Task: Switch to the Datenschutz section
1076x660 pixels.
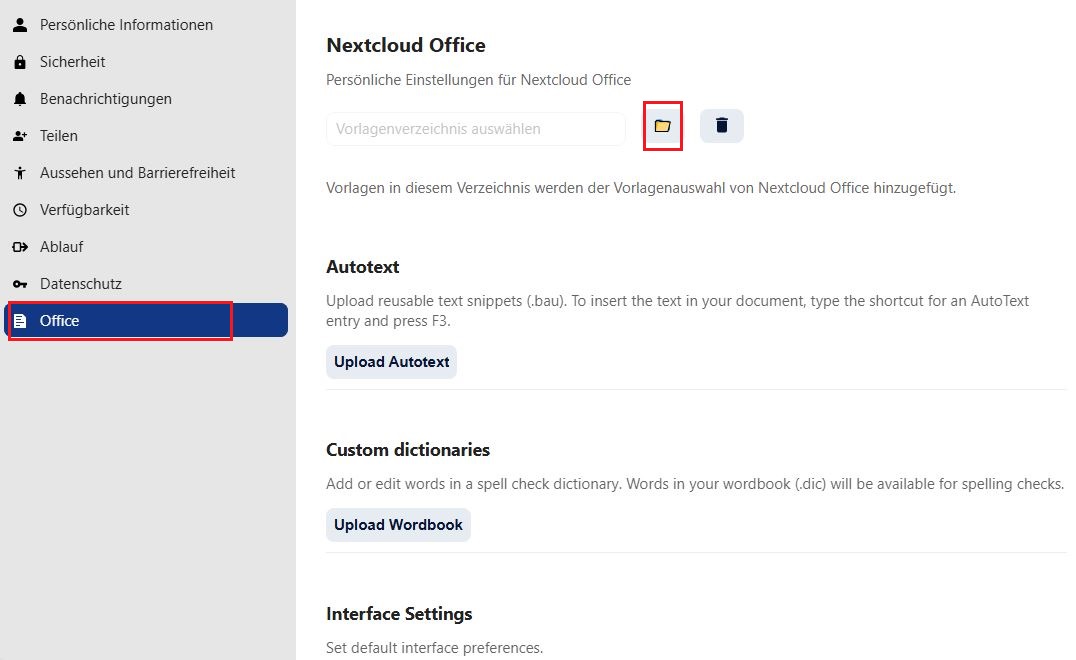Action: click(80, 284)
